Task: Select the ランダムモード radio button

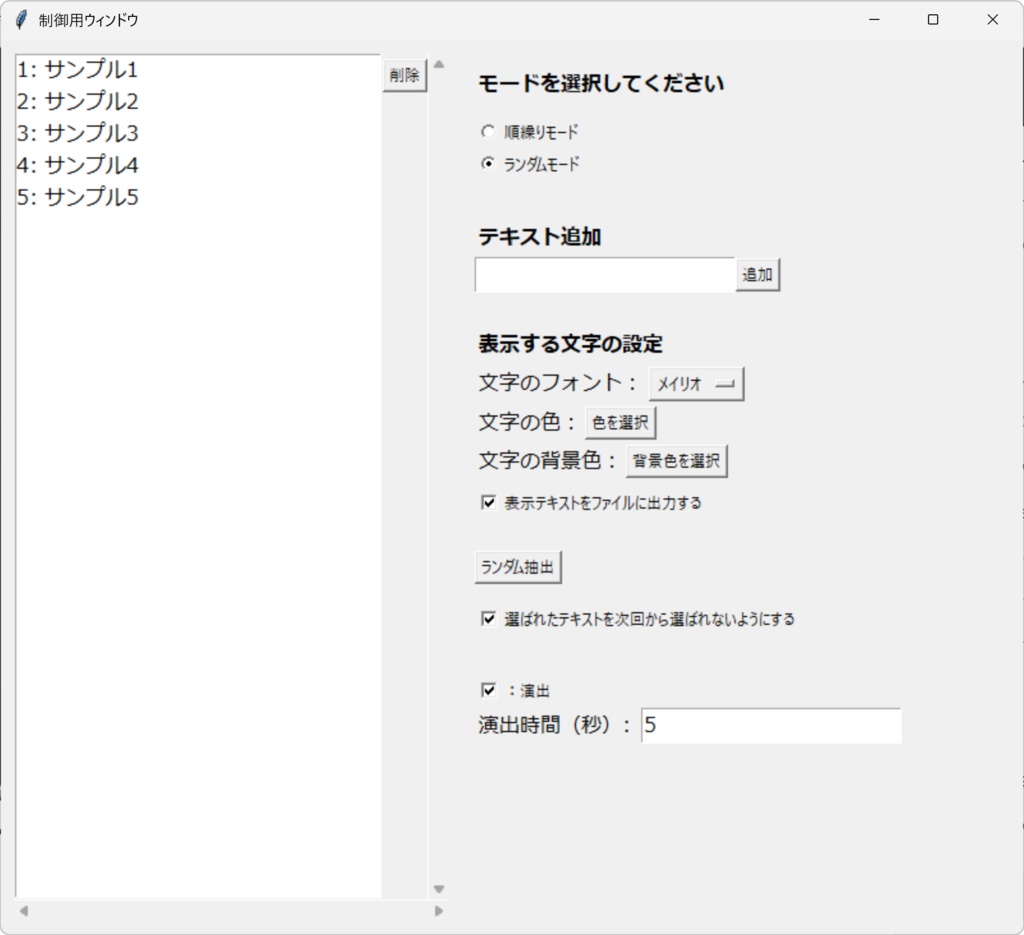Action: coord(488,162)
